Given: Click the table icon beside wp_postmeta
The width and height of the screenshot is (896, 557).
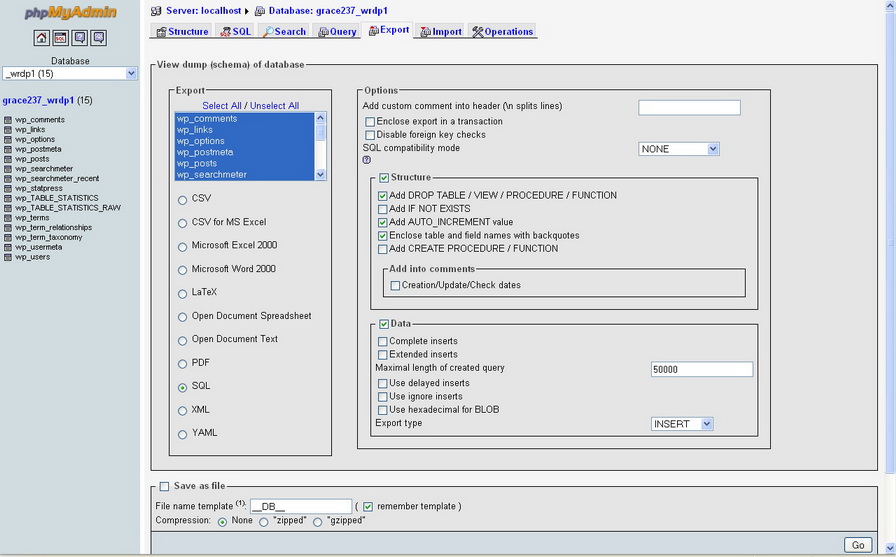Looking at the screenshot, I should click(x=8, y=149).
